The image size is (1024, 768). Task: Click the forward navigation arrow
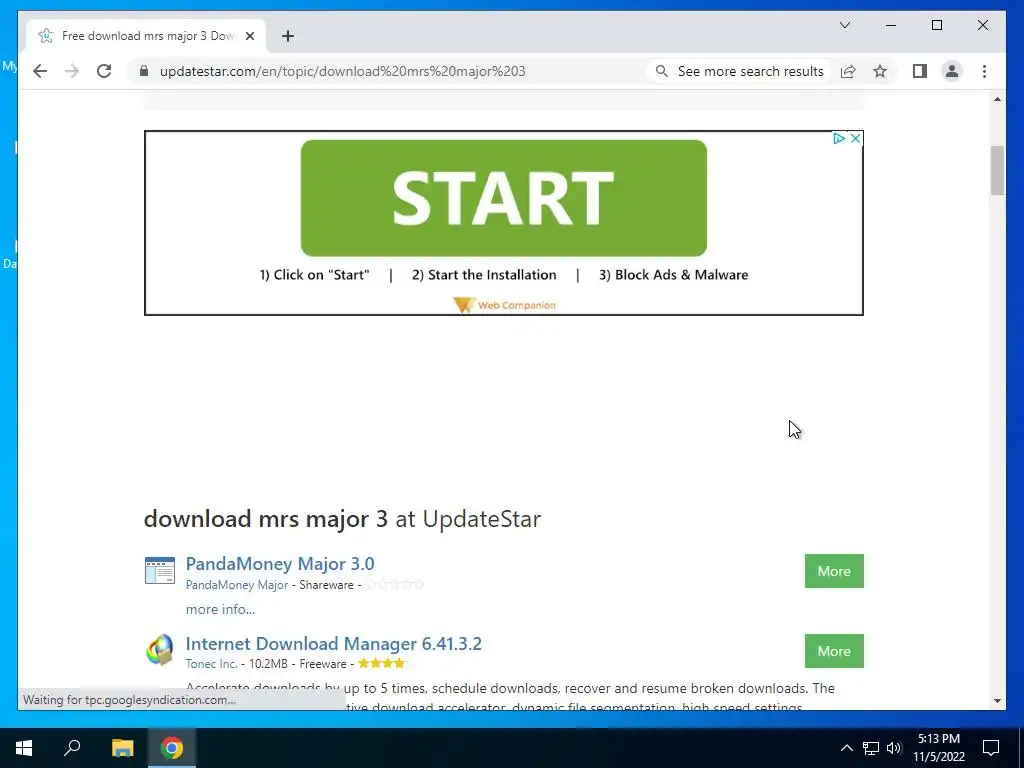click(72, 71)
